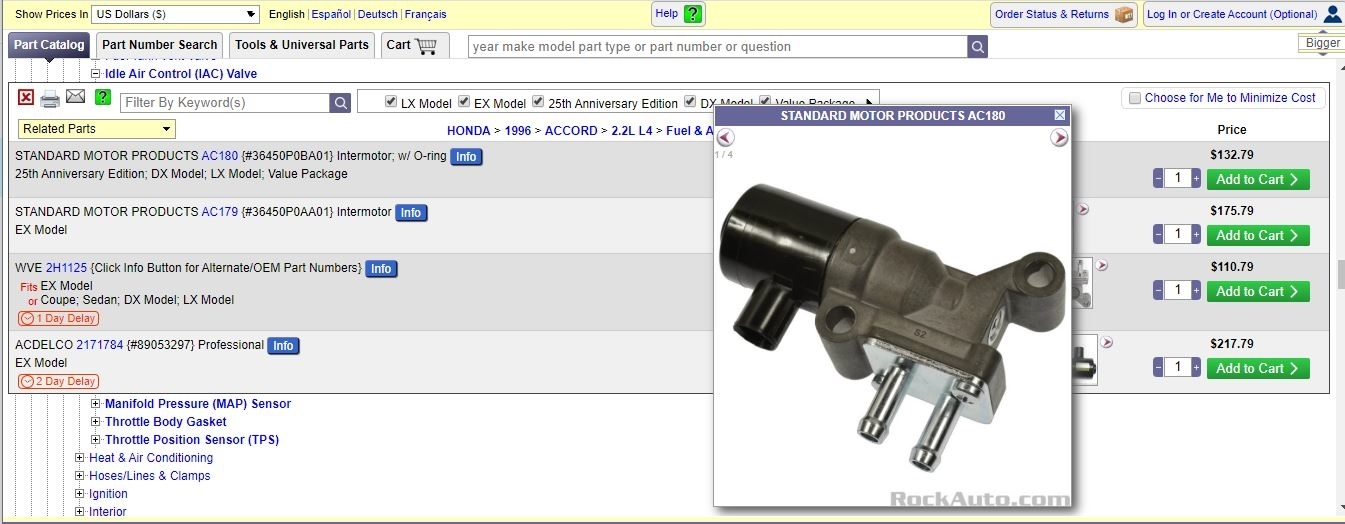
Task: Switch language to Français
Action: coord(425,14)
